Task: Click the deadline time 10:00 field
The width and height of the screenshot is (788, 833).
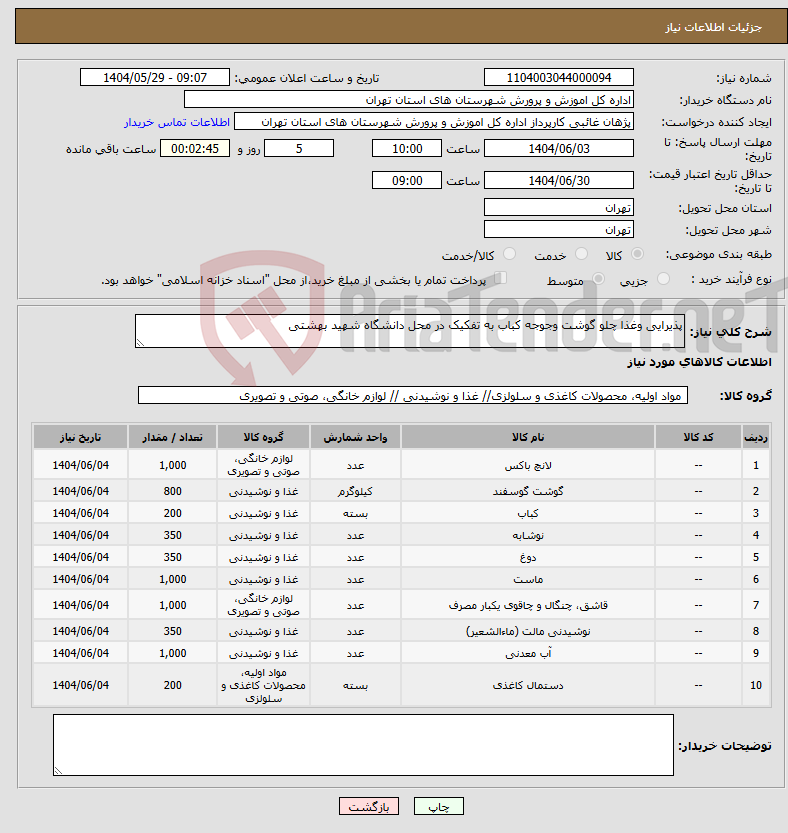Action: tap(406, 148)
